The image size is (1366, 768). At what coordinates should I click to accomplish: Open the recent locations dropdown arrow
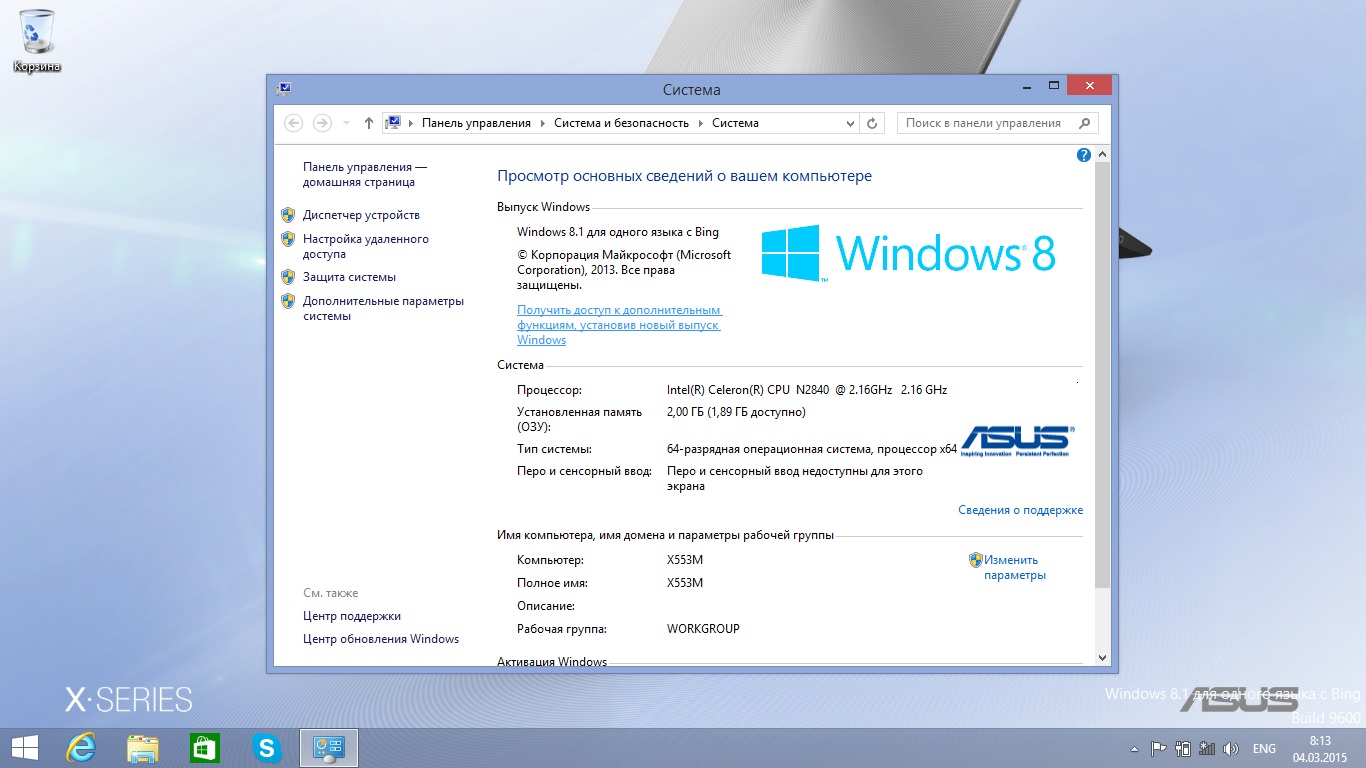coord(346,123)
